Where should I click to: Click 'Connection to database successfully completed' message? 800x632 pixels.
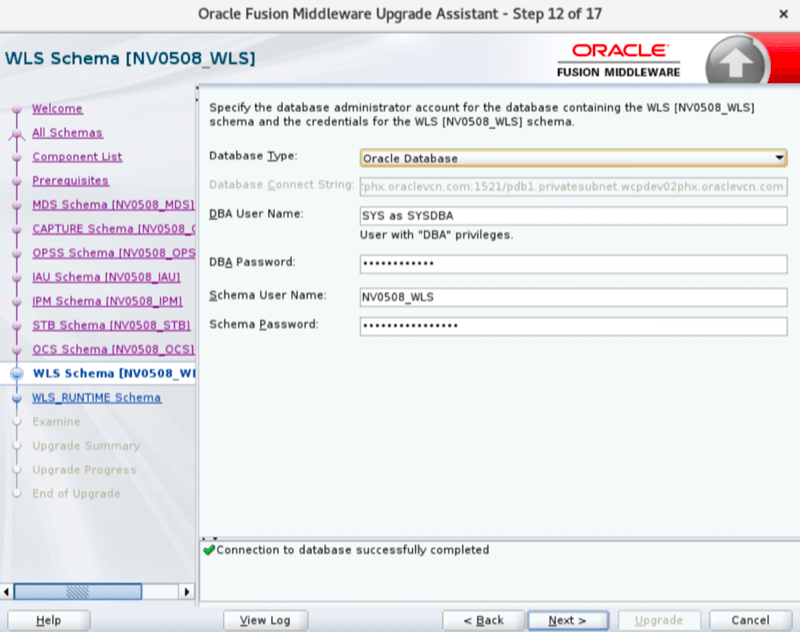point(353,550)
